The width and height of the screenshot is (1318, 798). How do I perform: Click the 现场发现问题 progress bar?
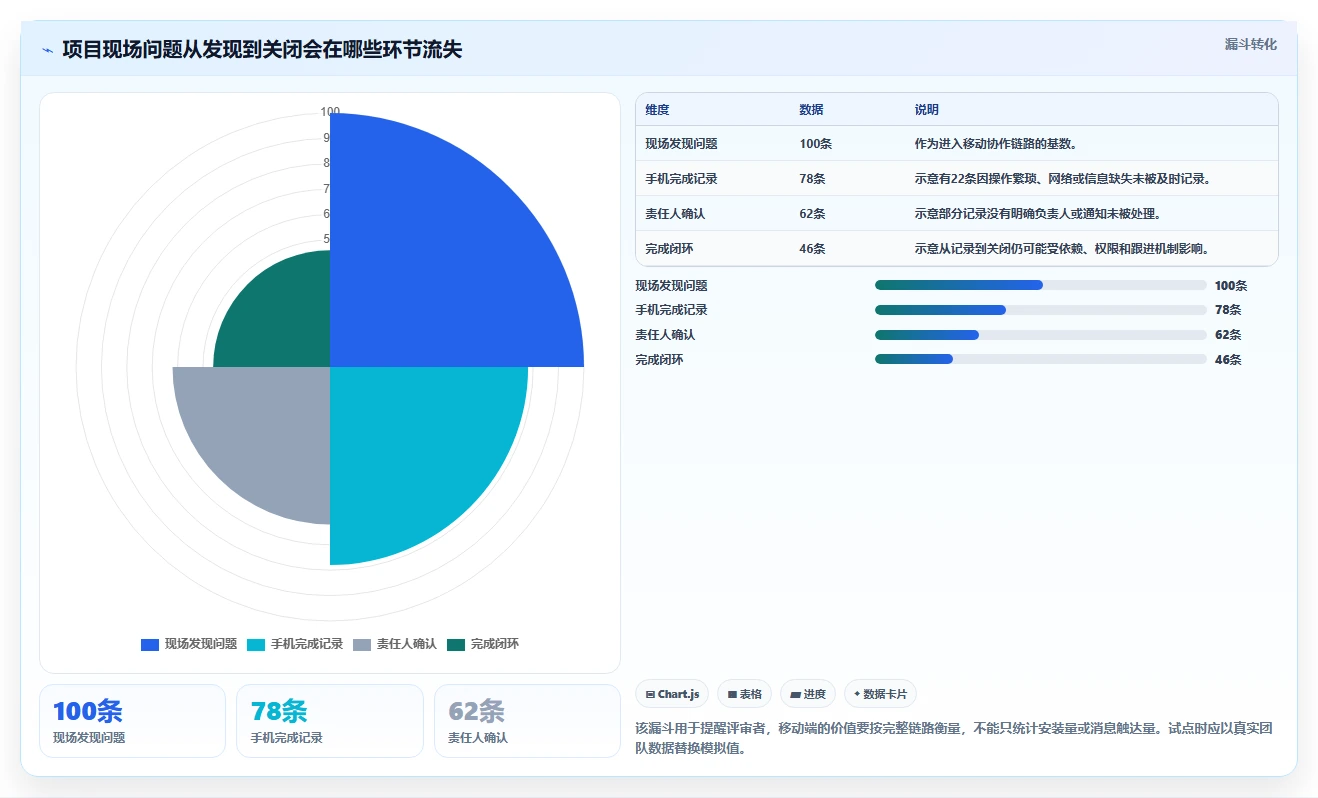[x=1040, y=285]
